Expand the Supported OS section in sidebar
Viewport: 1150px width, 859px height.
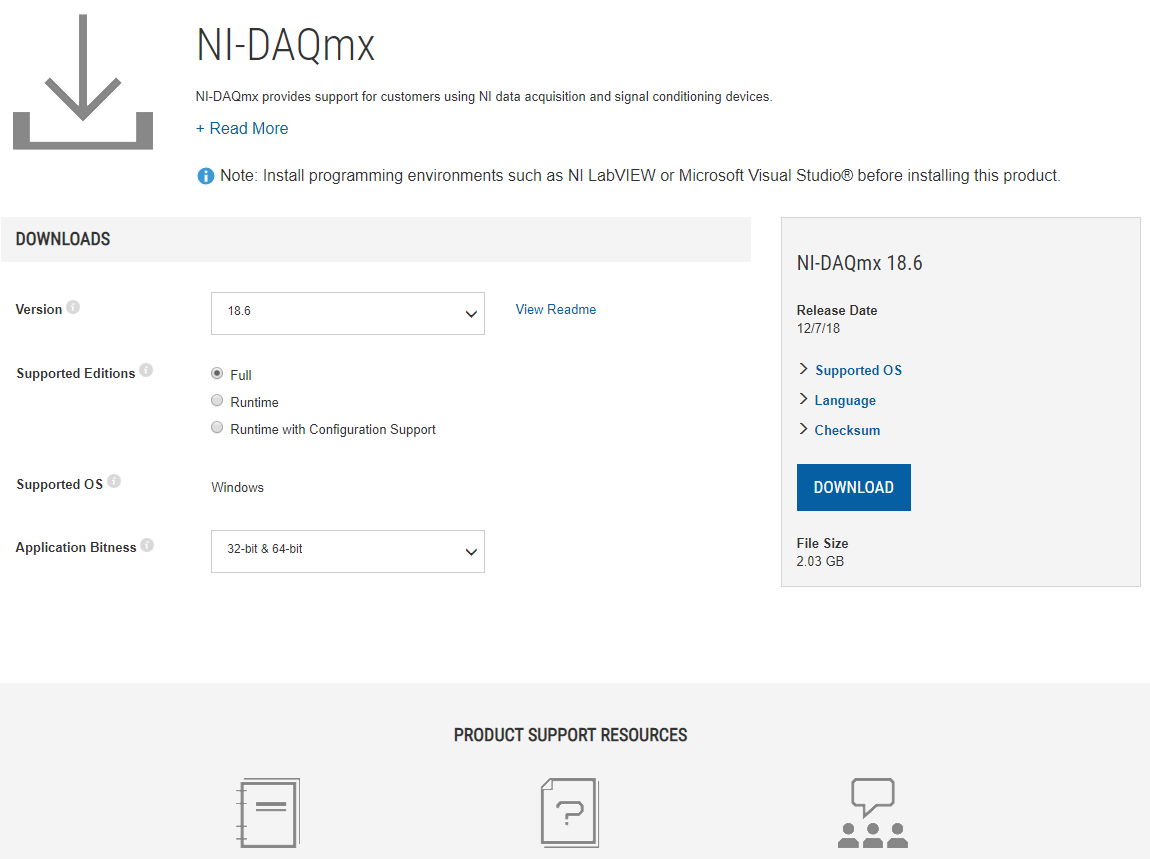858,370
